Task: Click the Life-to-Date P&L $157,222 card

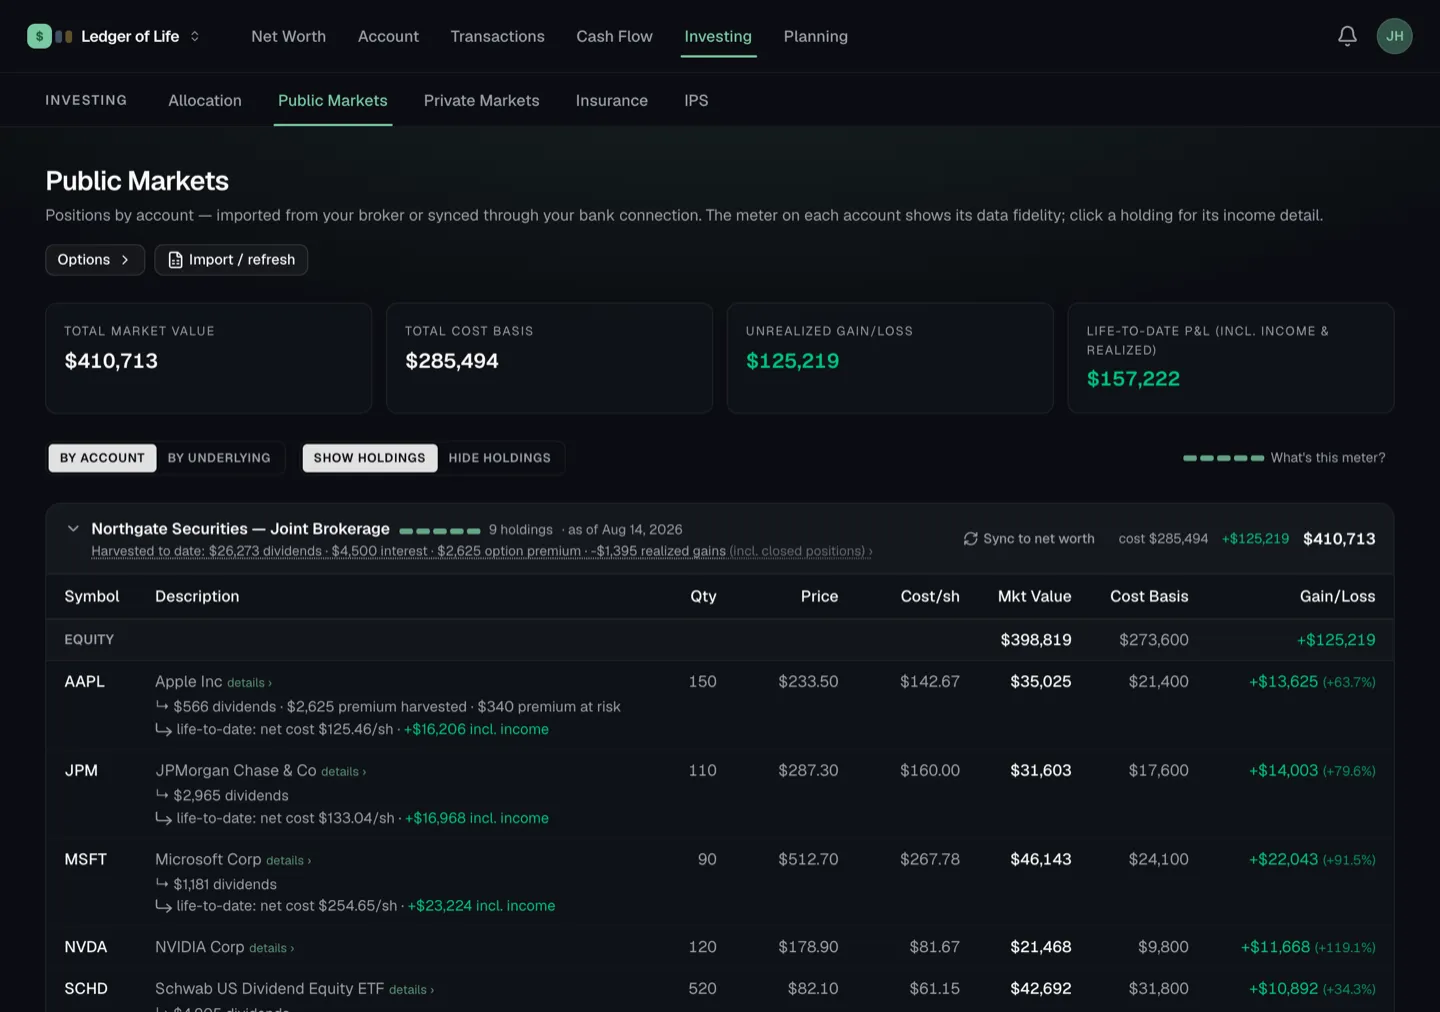Action: pos(1231,358)
